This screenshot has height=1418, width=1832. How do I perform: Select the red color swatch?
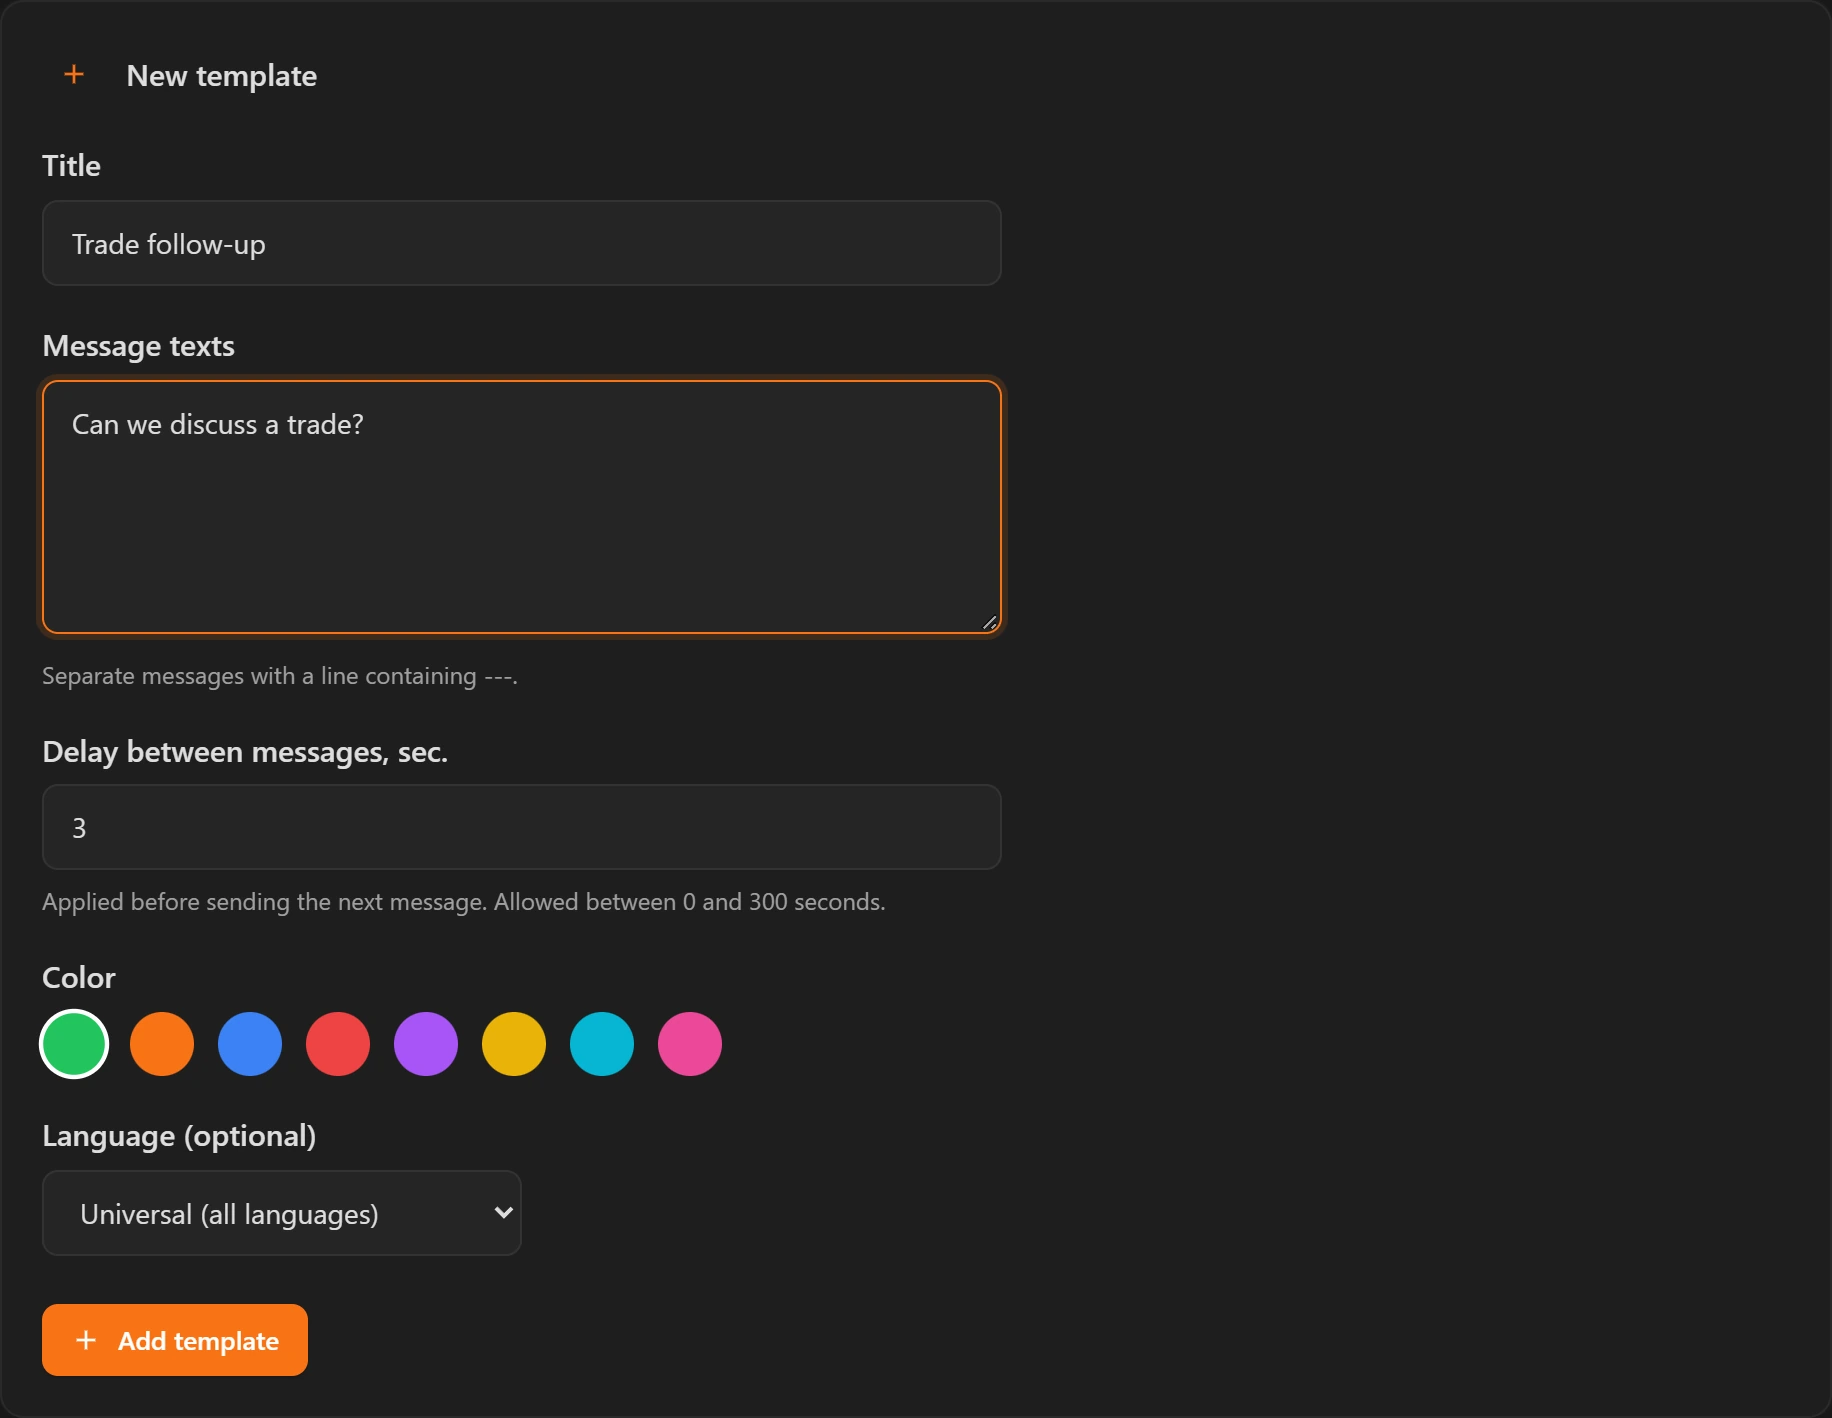(x=338, y=1044)
